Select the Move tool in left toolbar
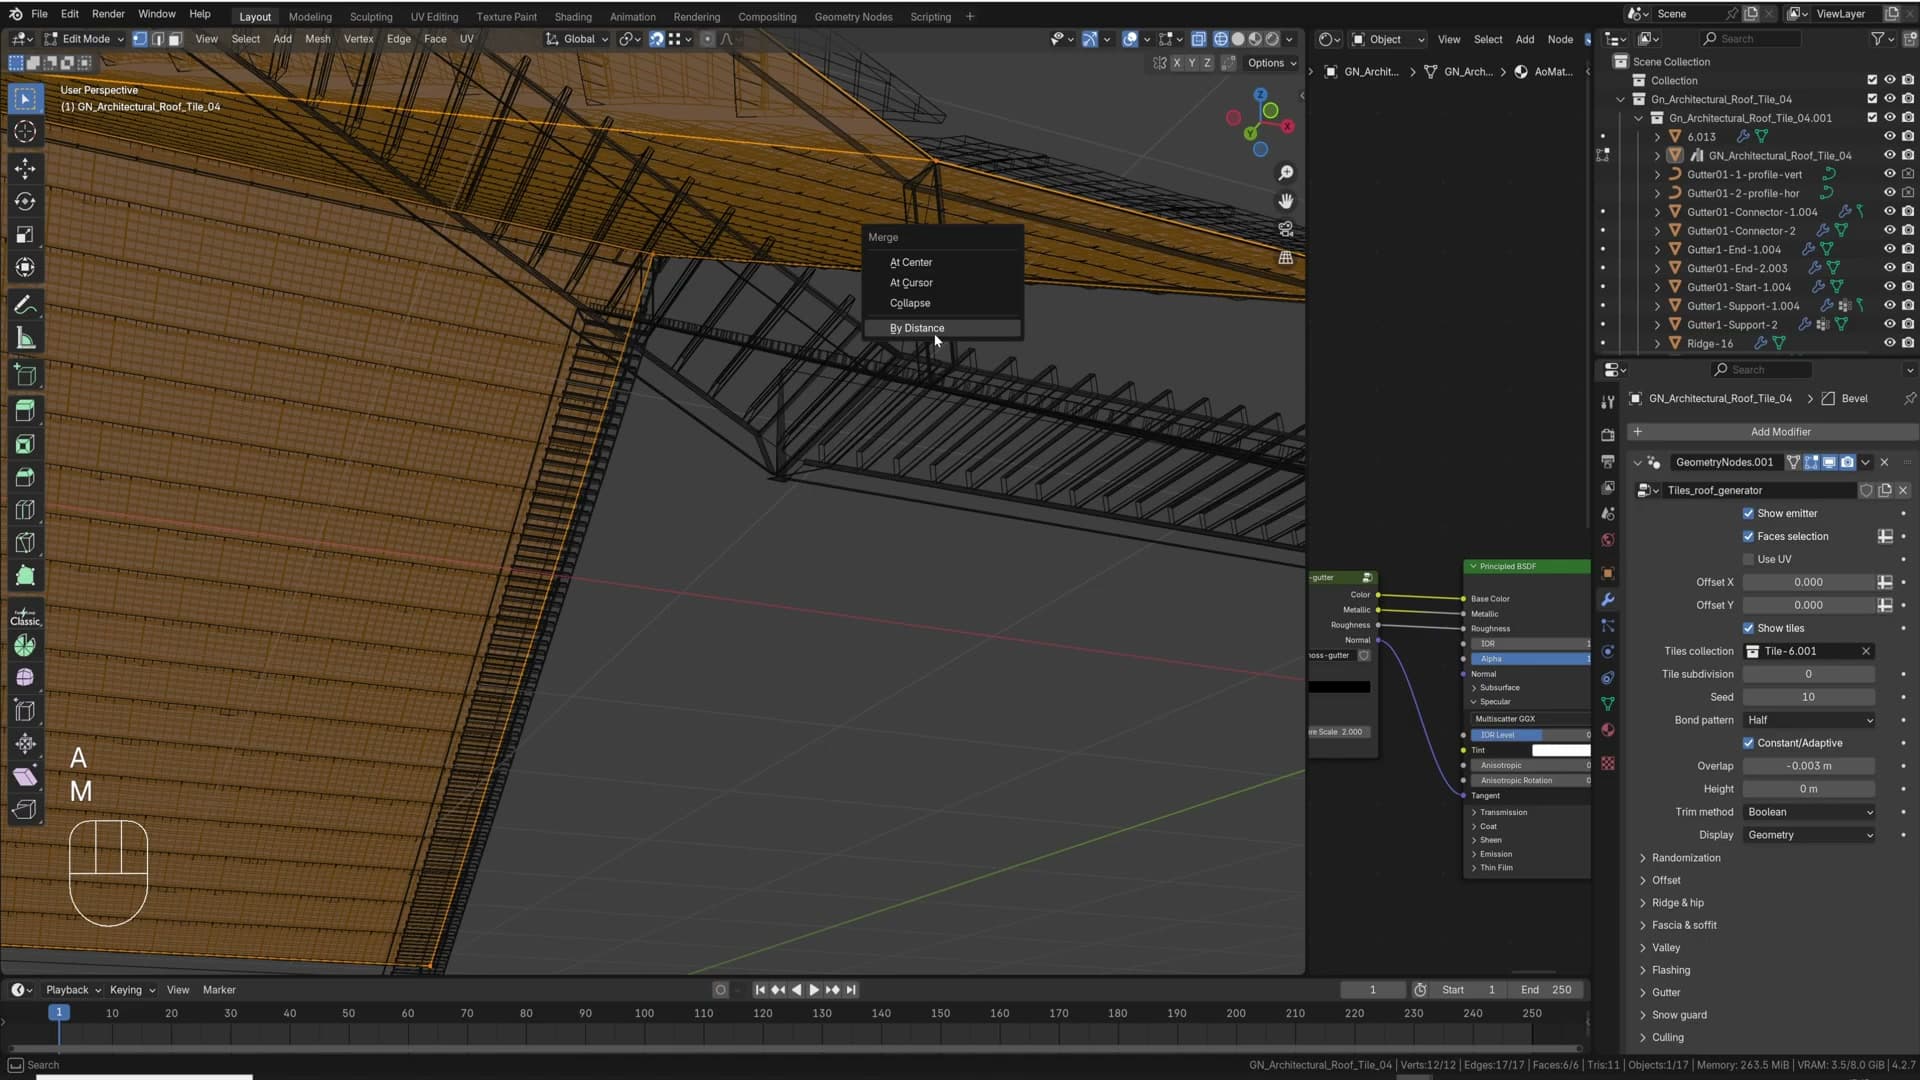 click(25, 167)
